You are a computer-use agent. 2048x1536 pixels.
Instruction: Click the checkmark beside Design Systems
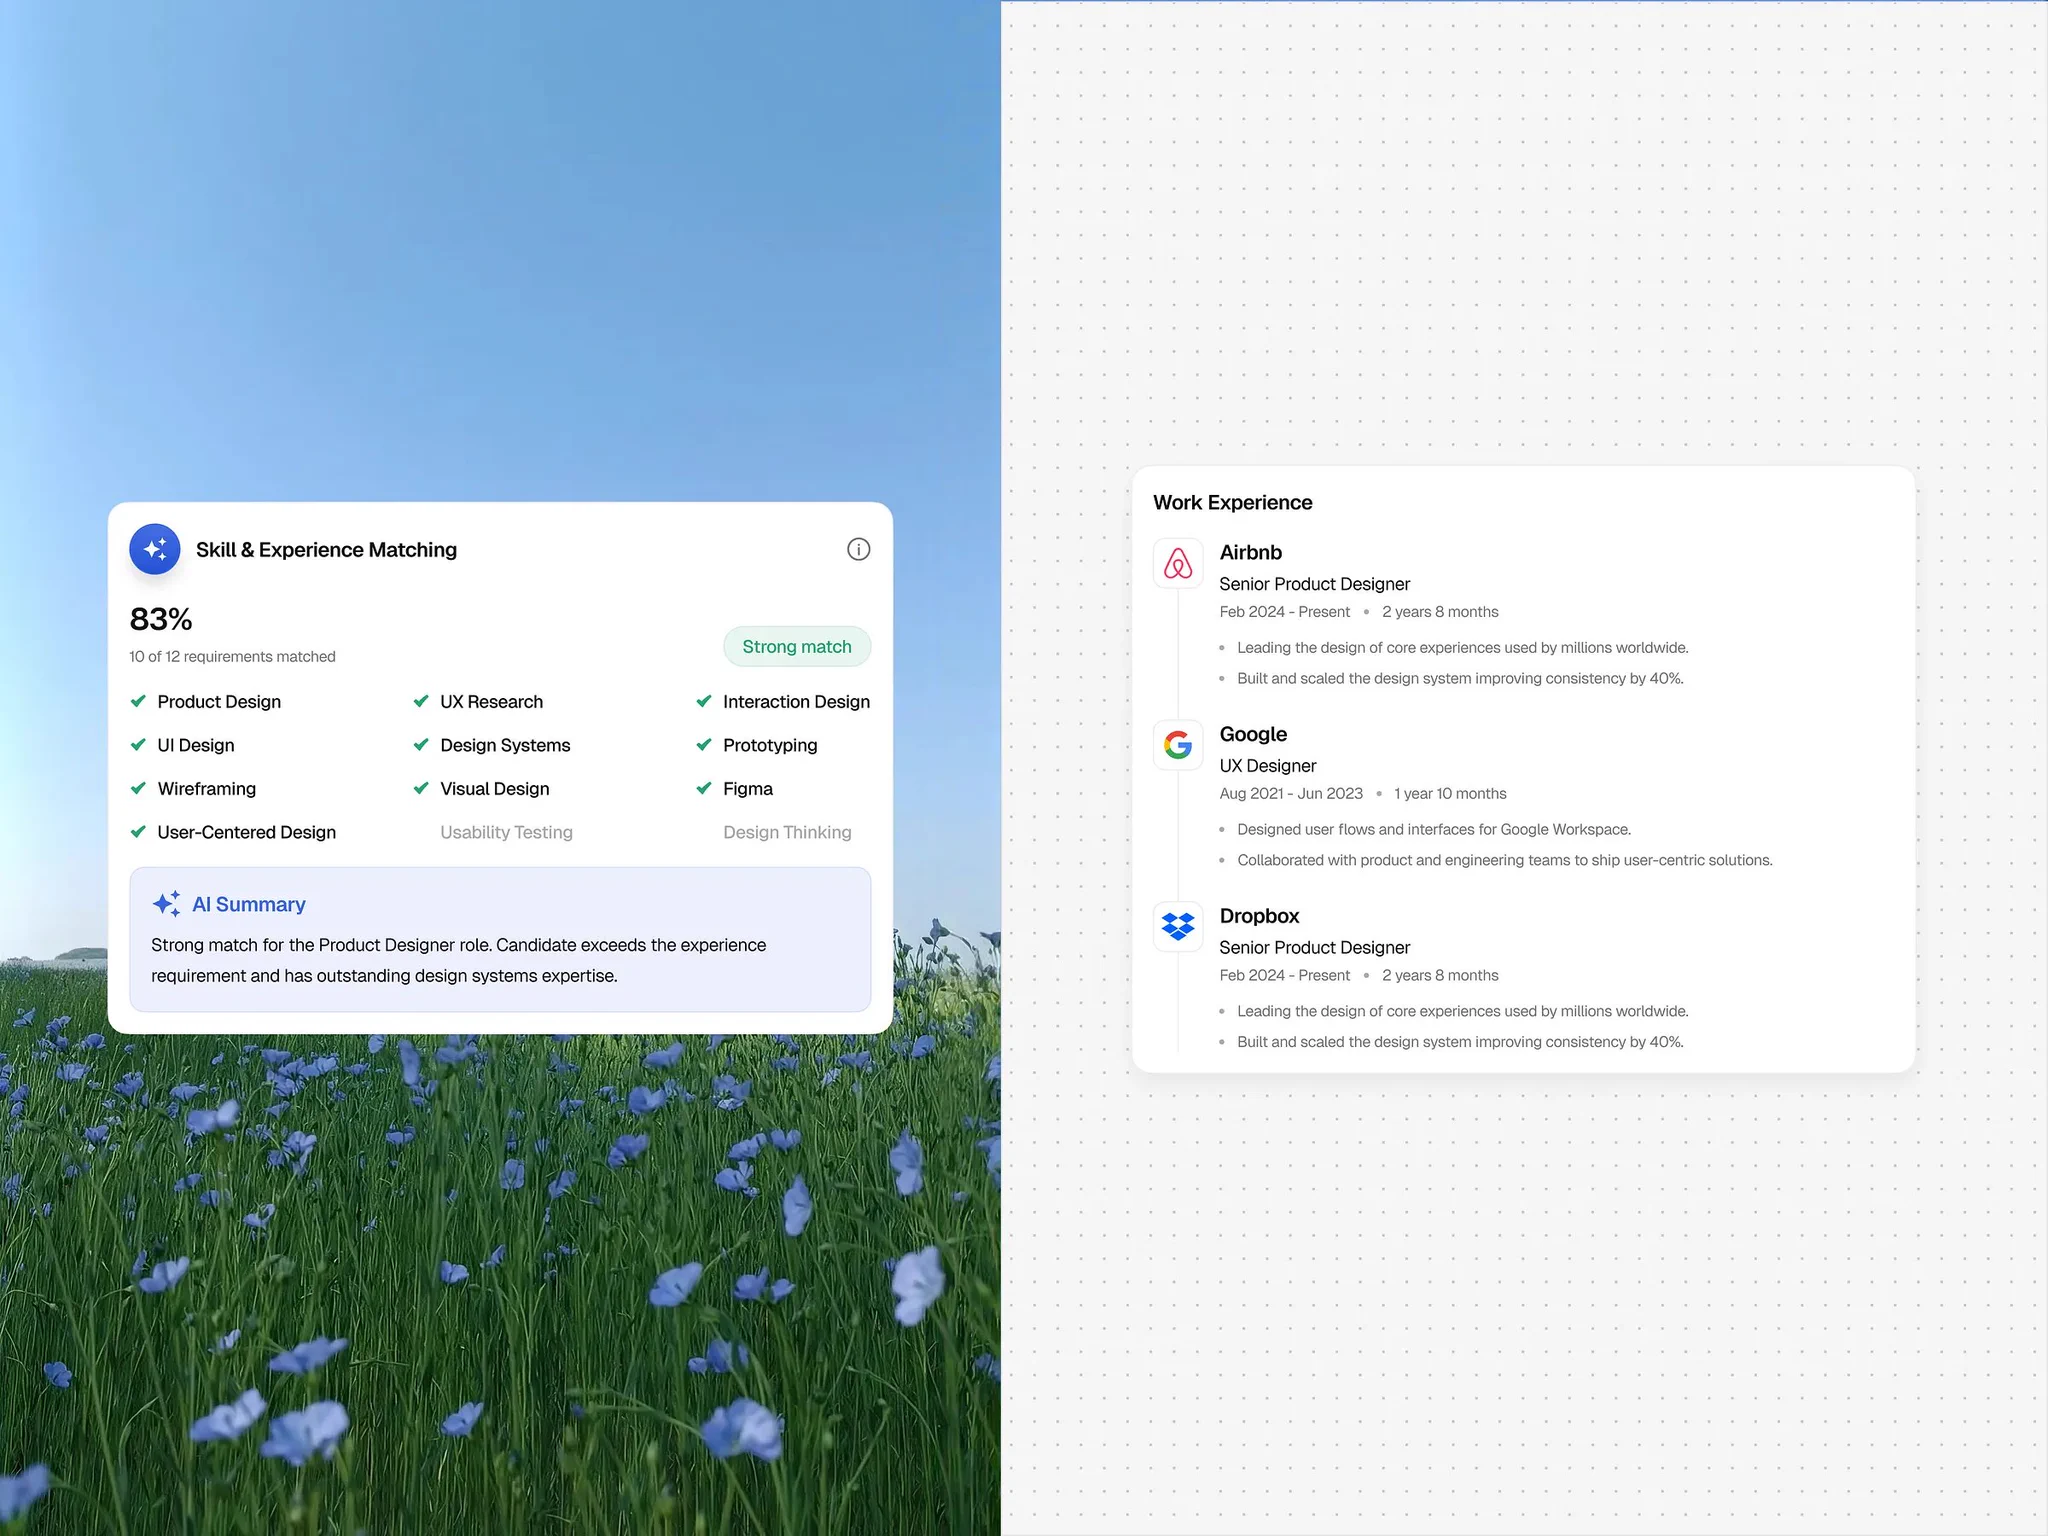pos(421,745)
